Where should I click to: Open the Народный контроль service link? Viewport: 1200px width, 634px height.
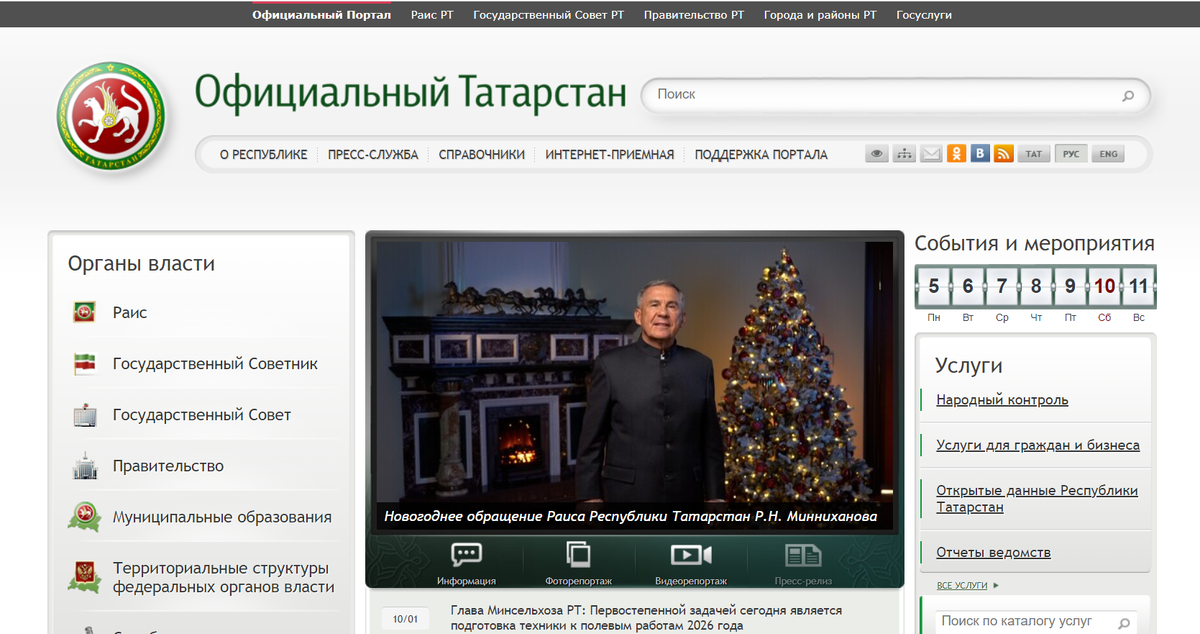(1002, 400)
